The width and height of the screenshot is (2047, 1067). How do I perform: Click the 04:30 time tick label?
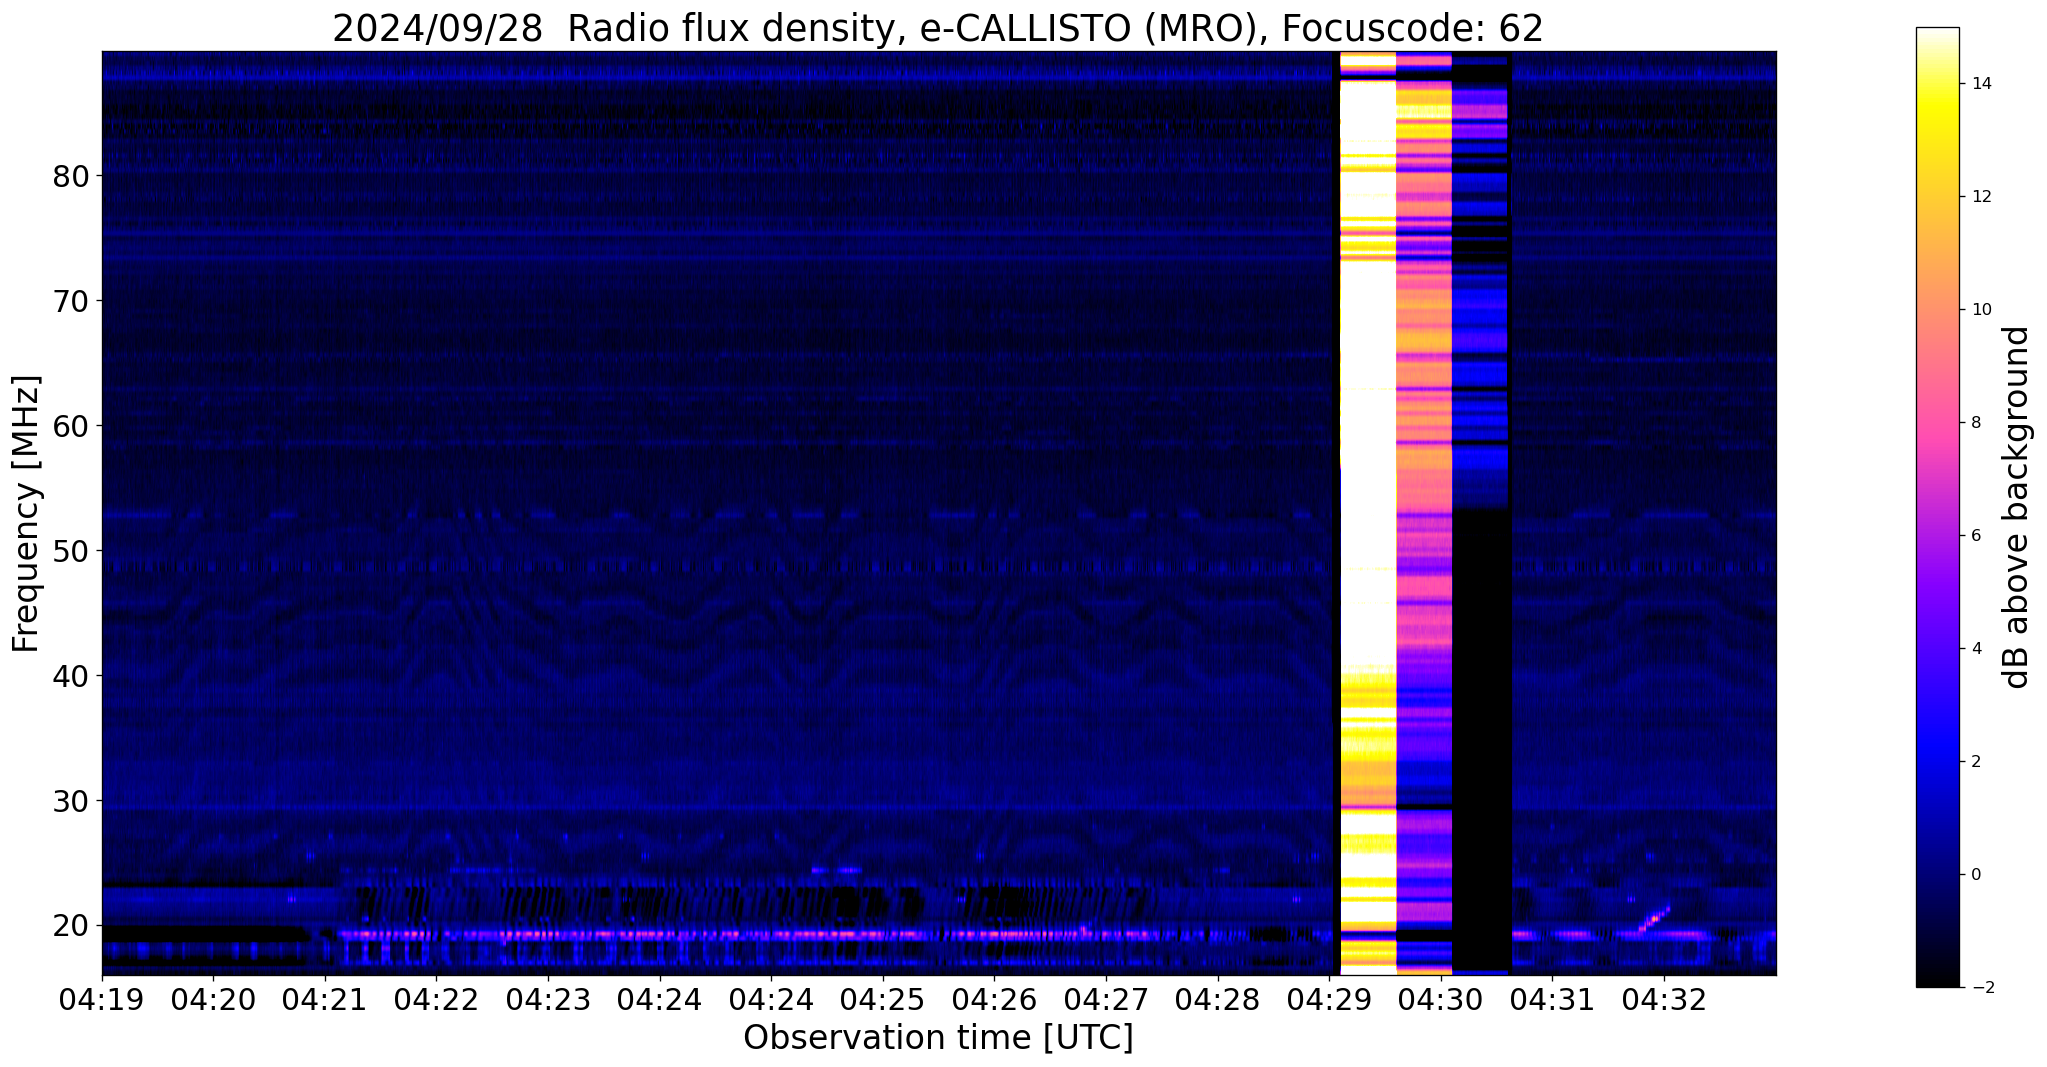pyautogui.click(x=1440, y=1000)
